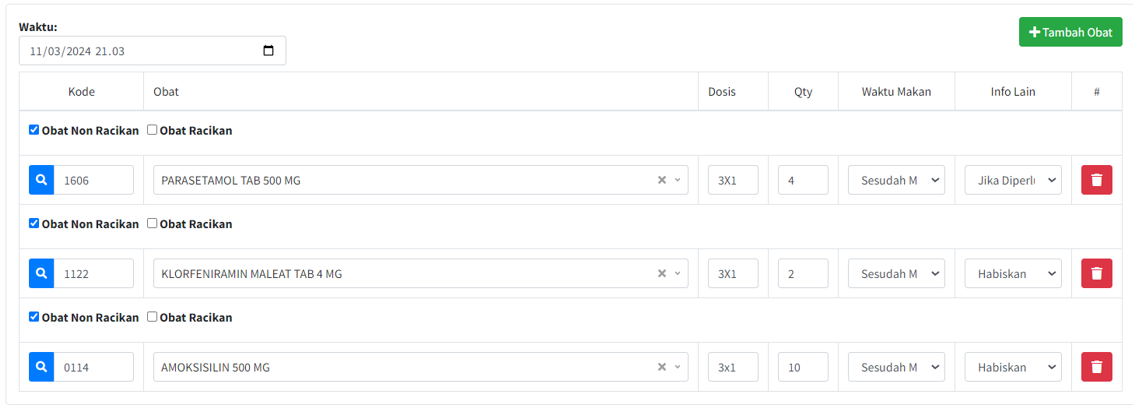Screen dimensions: 1133x409
Task: Click the Dosis field for Klorfeniramin row
Action: click(732, 274)
